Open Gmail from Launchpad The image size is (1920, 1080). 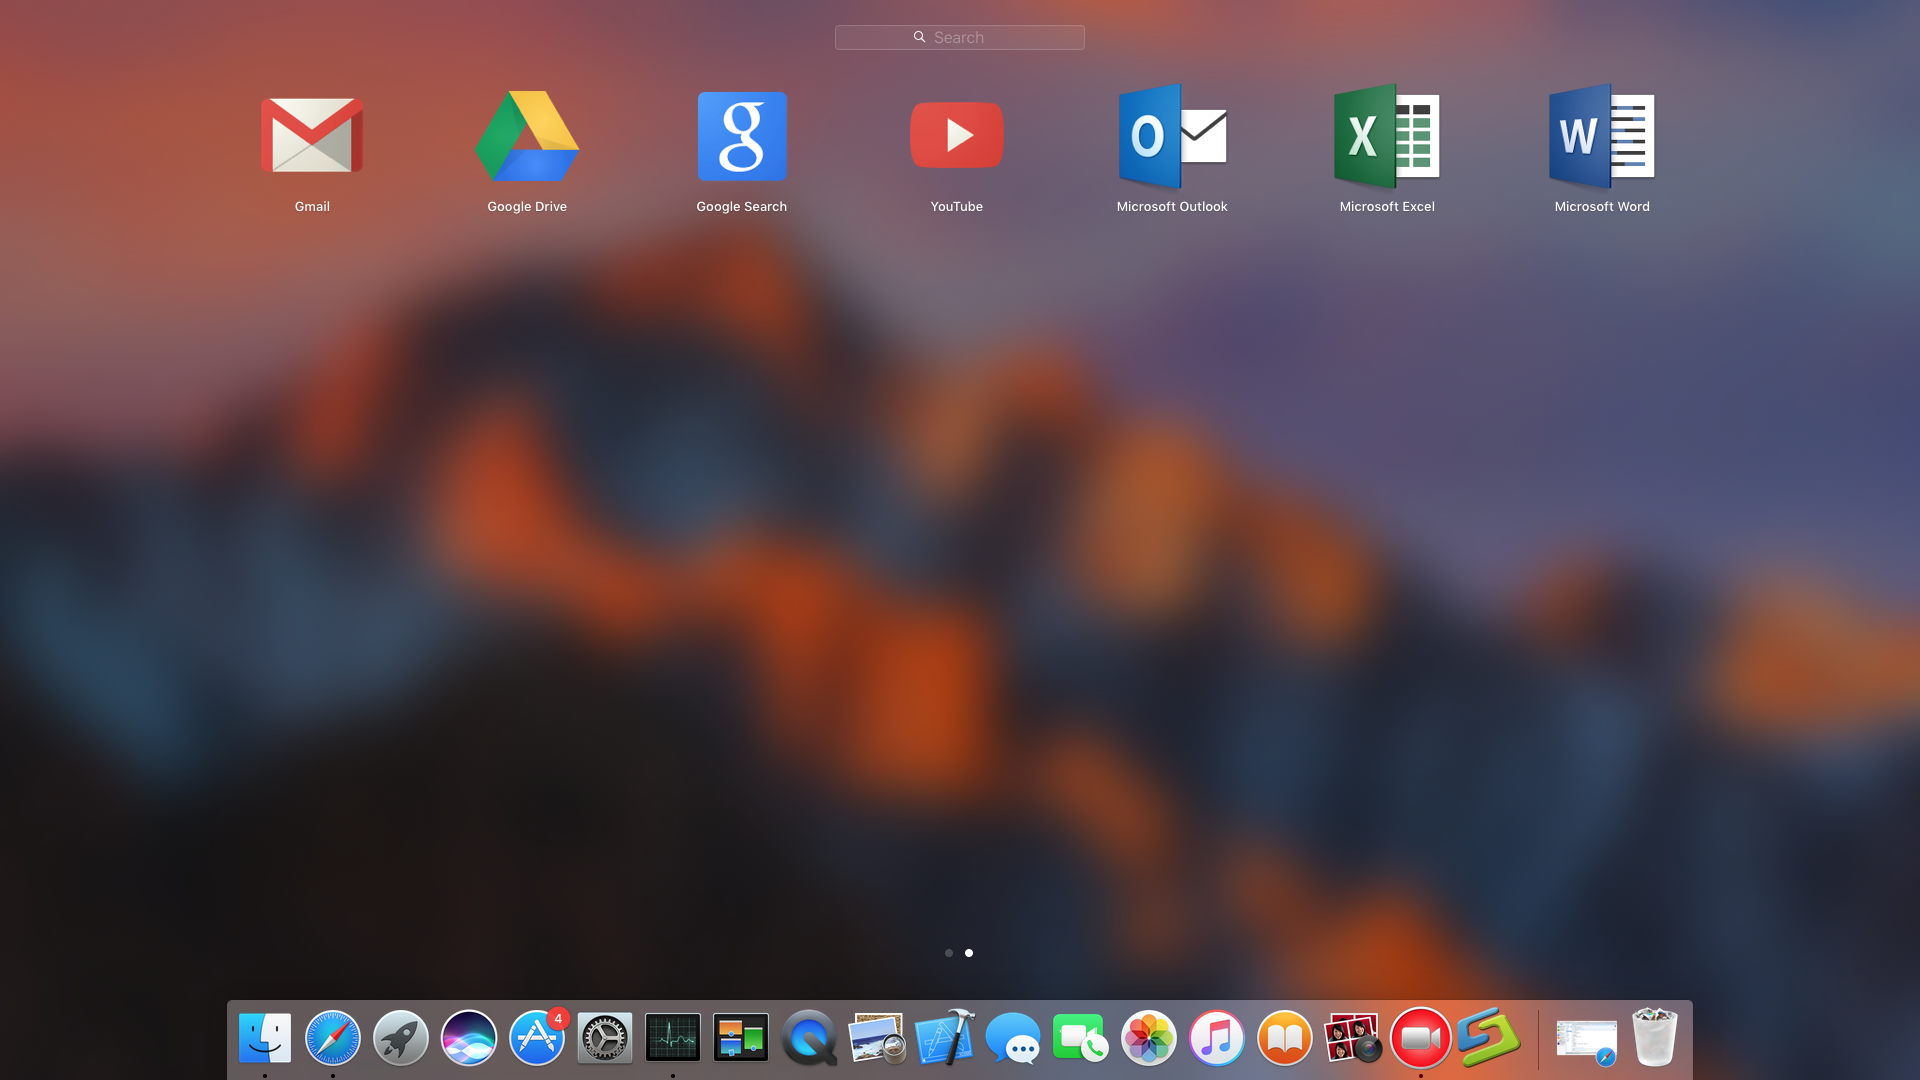(311, 136)
